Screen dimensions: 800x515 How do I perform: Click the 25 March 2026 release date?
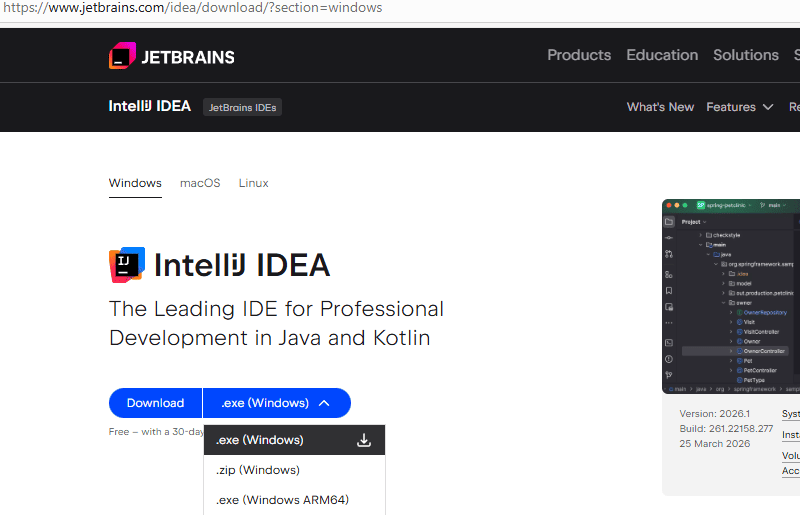(x=715, y=444)
